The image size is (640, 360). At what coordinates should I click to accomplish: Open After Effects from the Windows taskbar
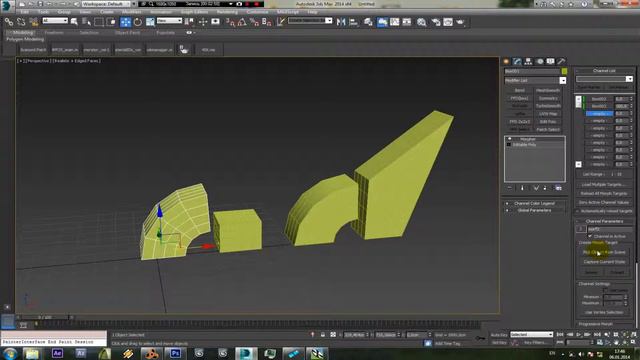point(57,353)
